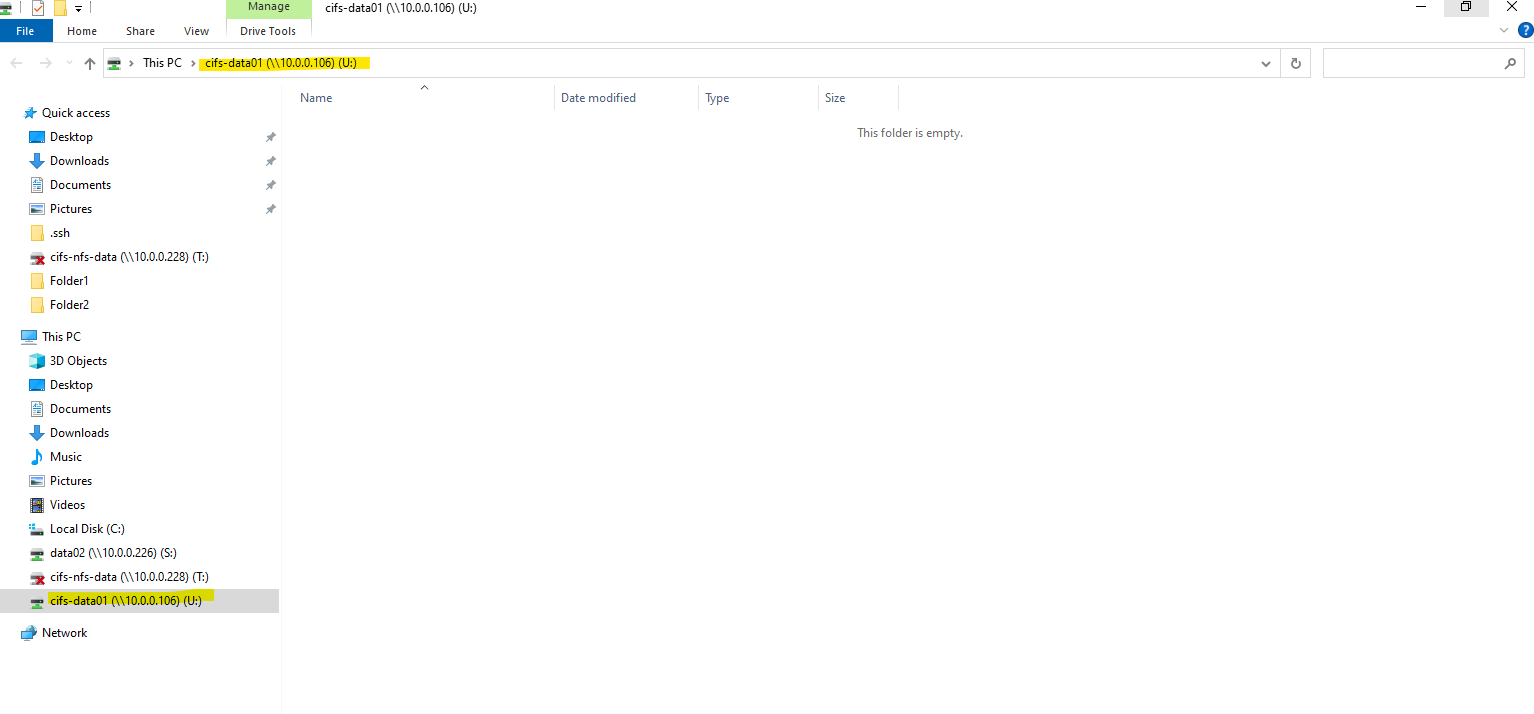Viewport: 1534px width, 714px height.
Task: Open Folder2 in Quick access
Action: (69, 305)
